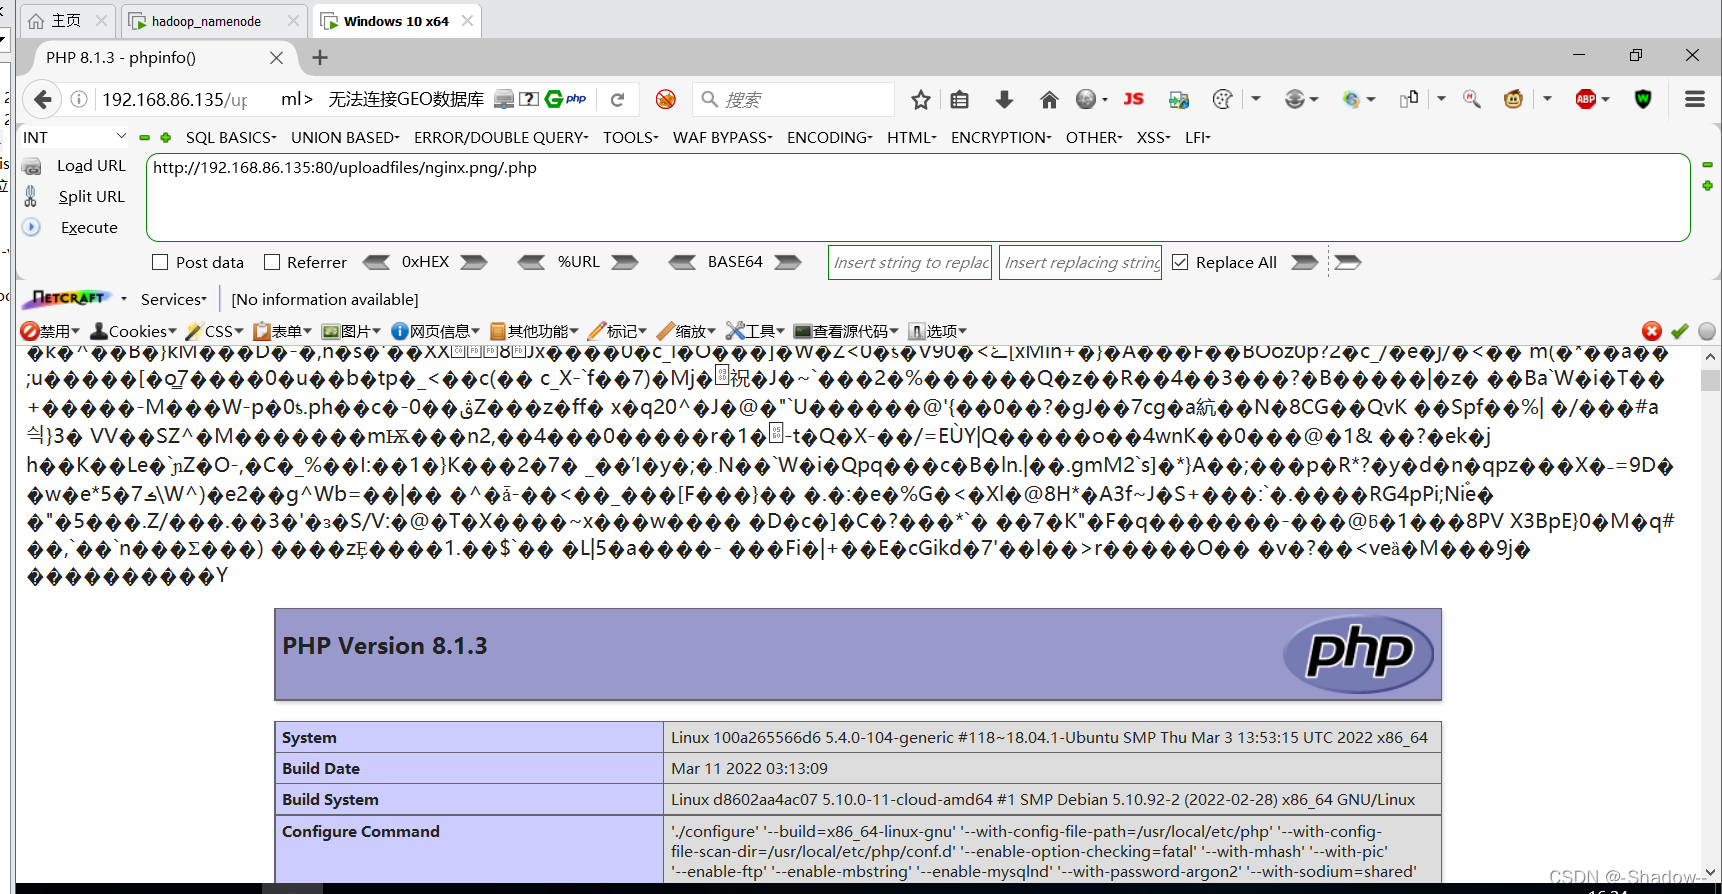This screenshot has height=894, width=1722.
Task: Click Execute in HackBar
Action: point(89,228)
